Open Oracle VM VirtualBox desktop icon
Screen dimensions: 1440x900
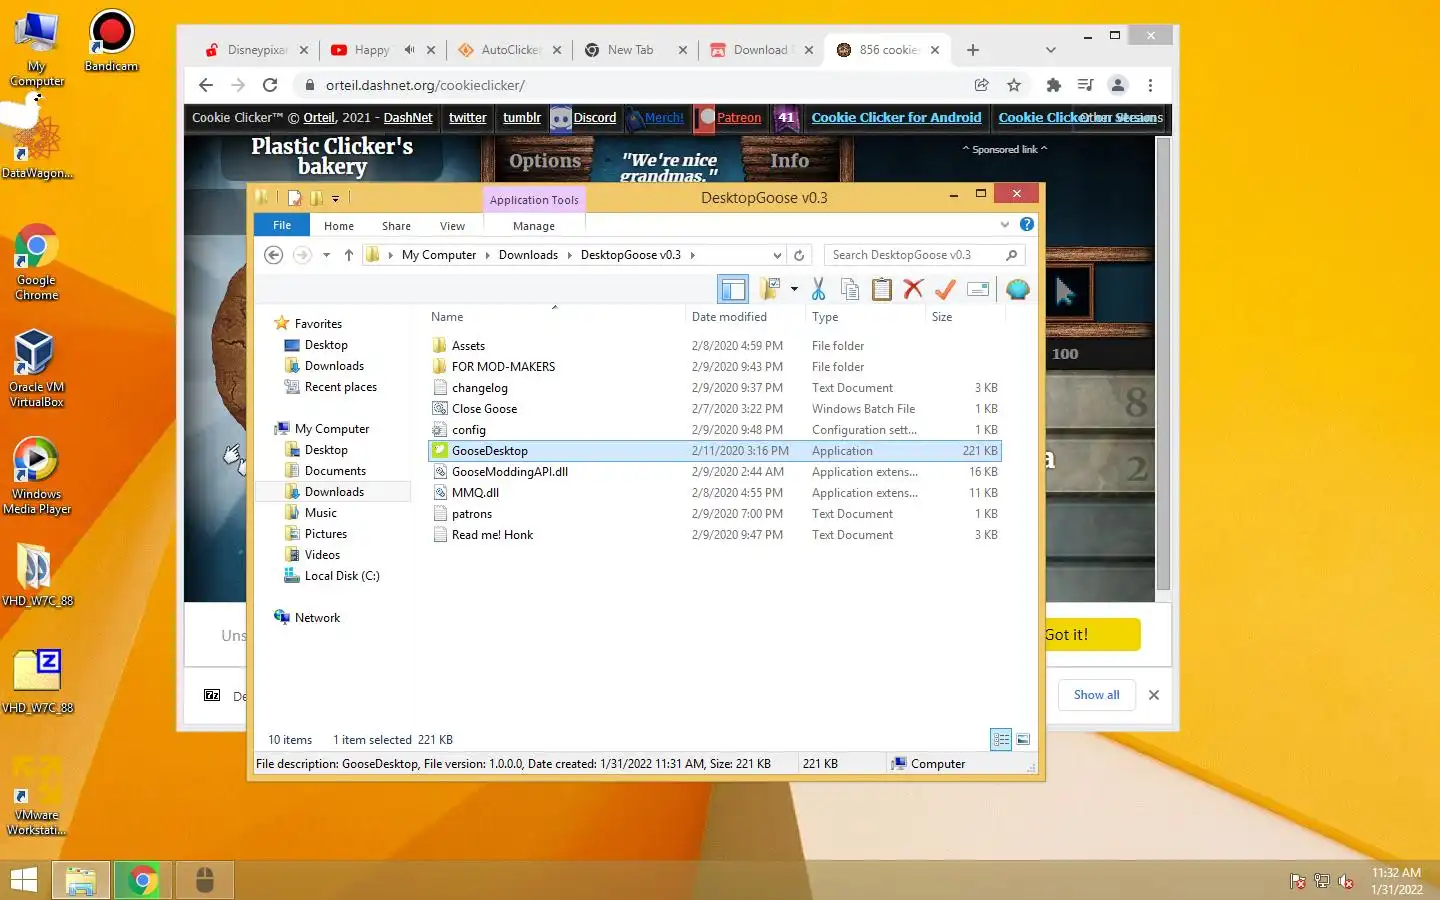coord(36,368)
